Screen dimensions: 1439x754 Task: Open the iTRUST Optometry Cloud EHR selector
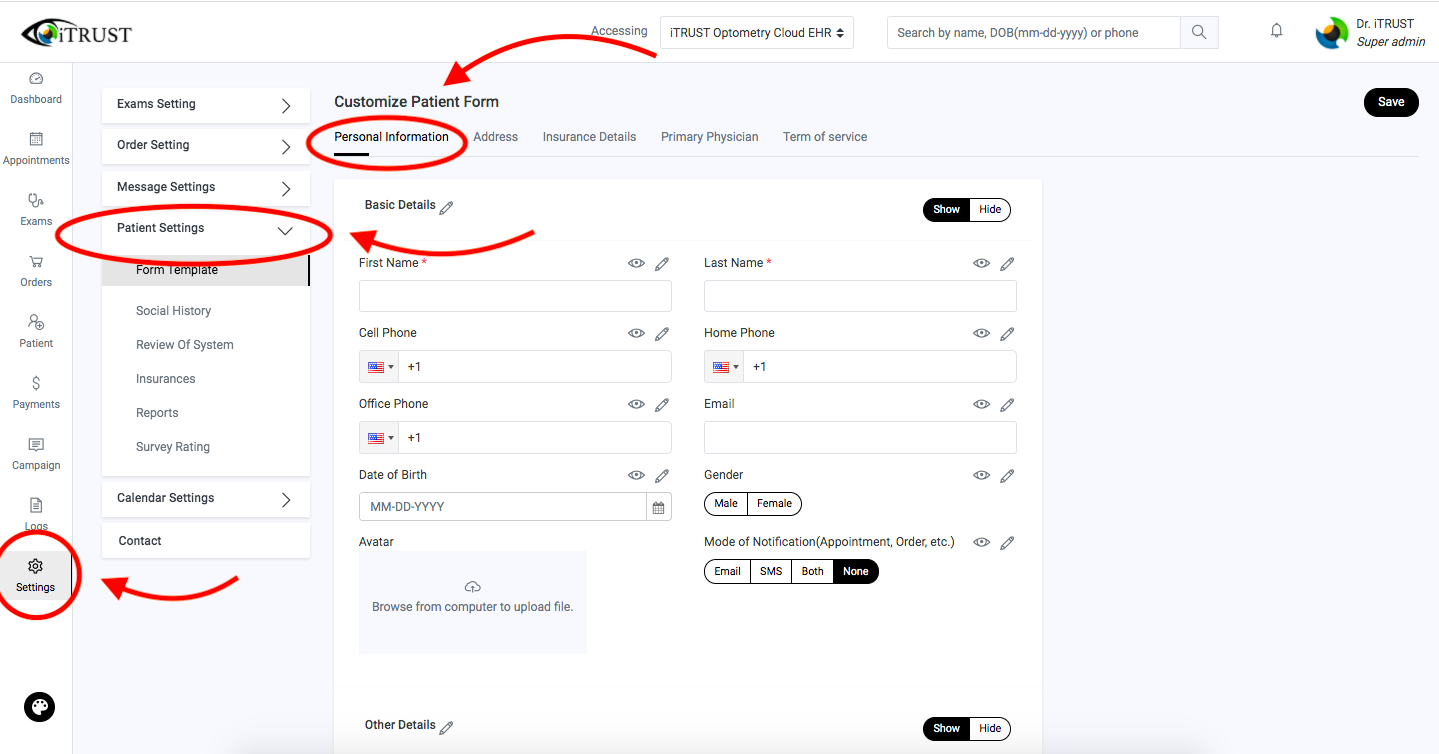click(757, 32)
